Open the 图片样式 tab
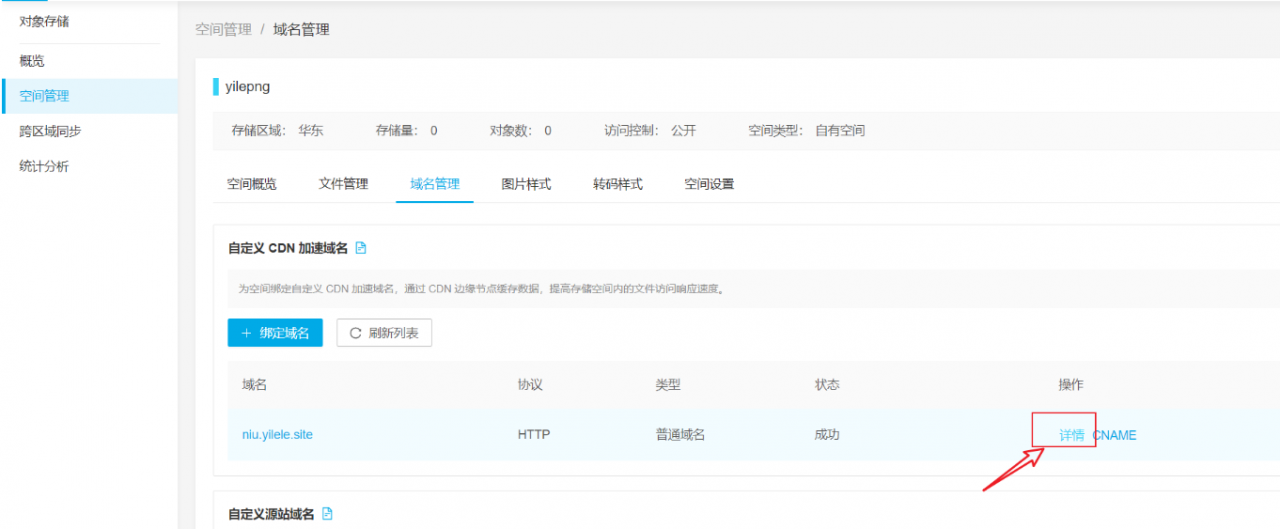The width and height of the screenshot is (1280, 529). pos(526,184)
